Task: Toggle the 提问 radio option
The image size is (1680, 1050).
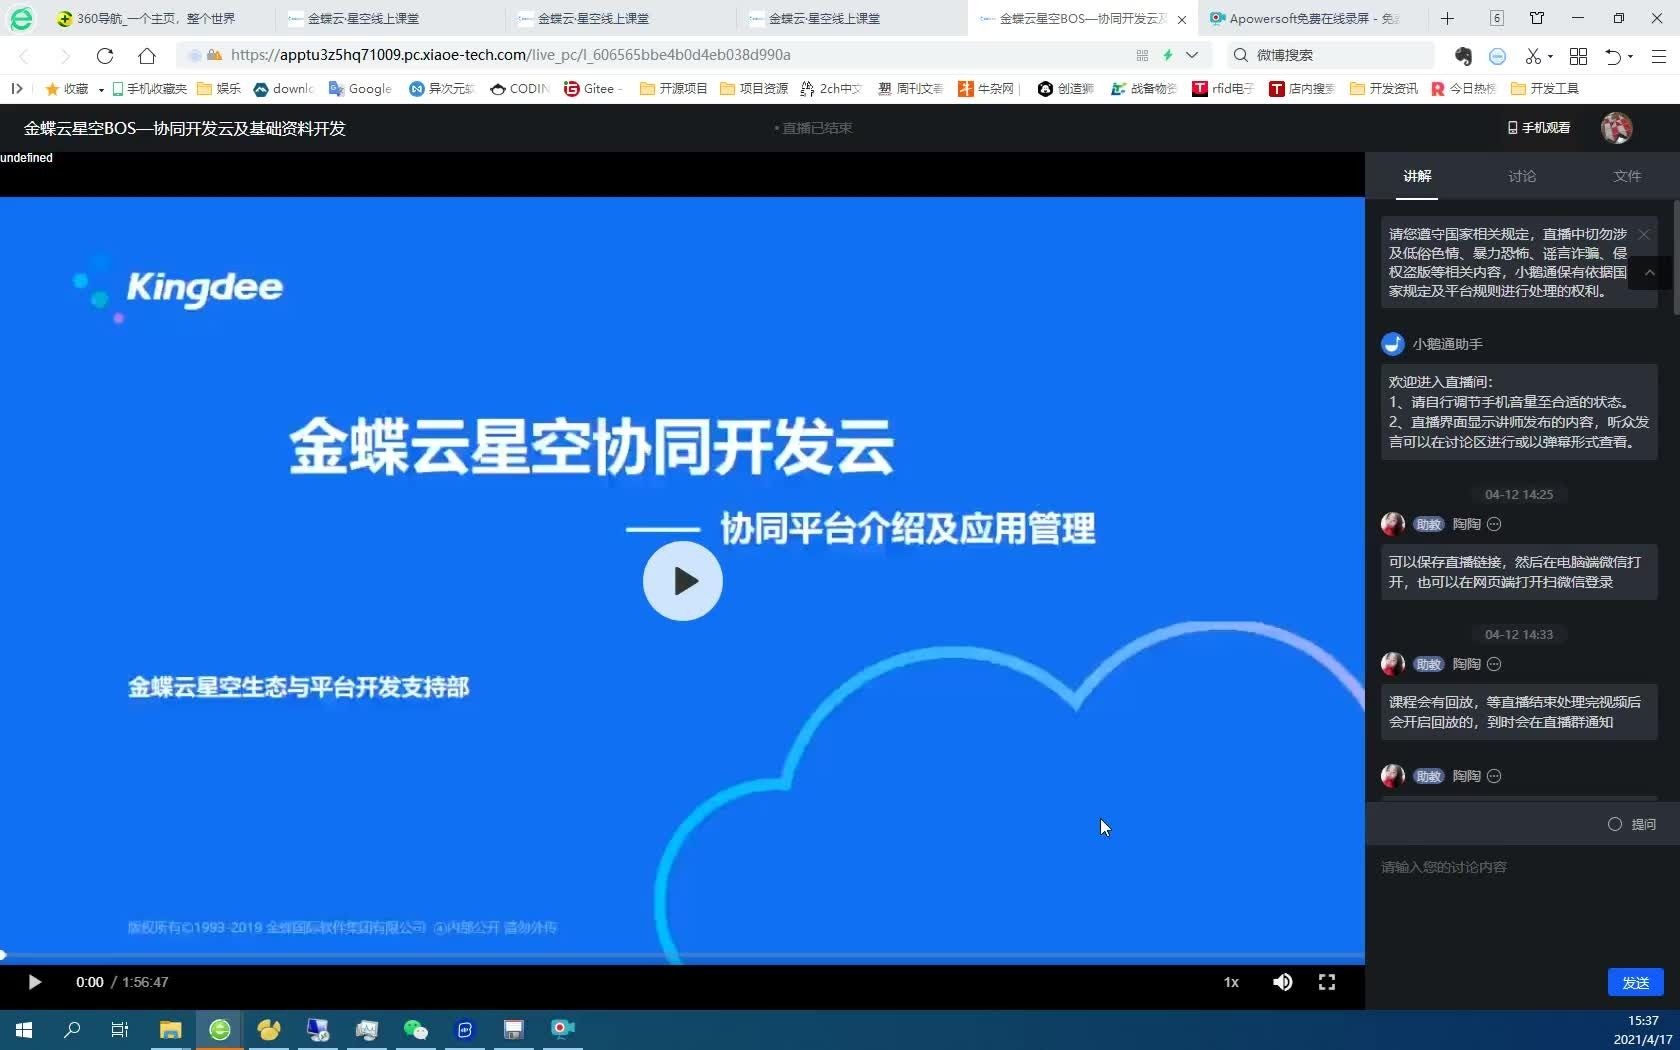Action: (1614, 824)
